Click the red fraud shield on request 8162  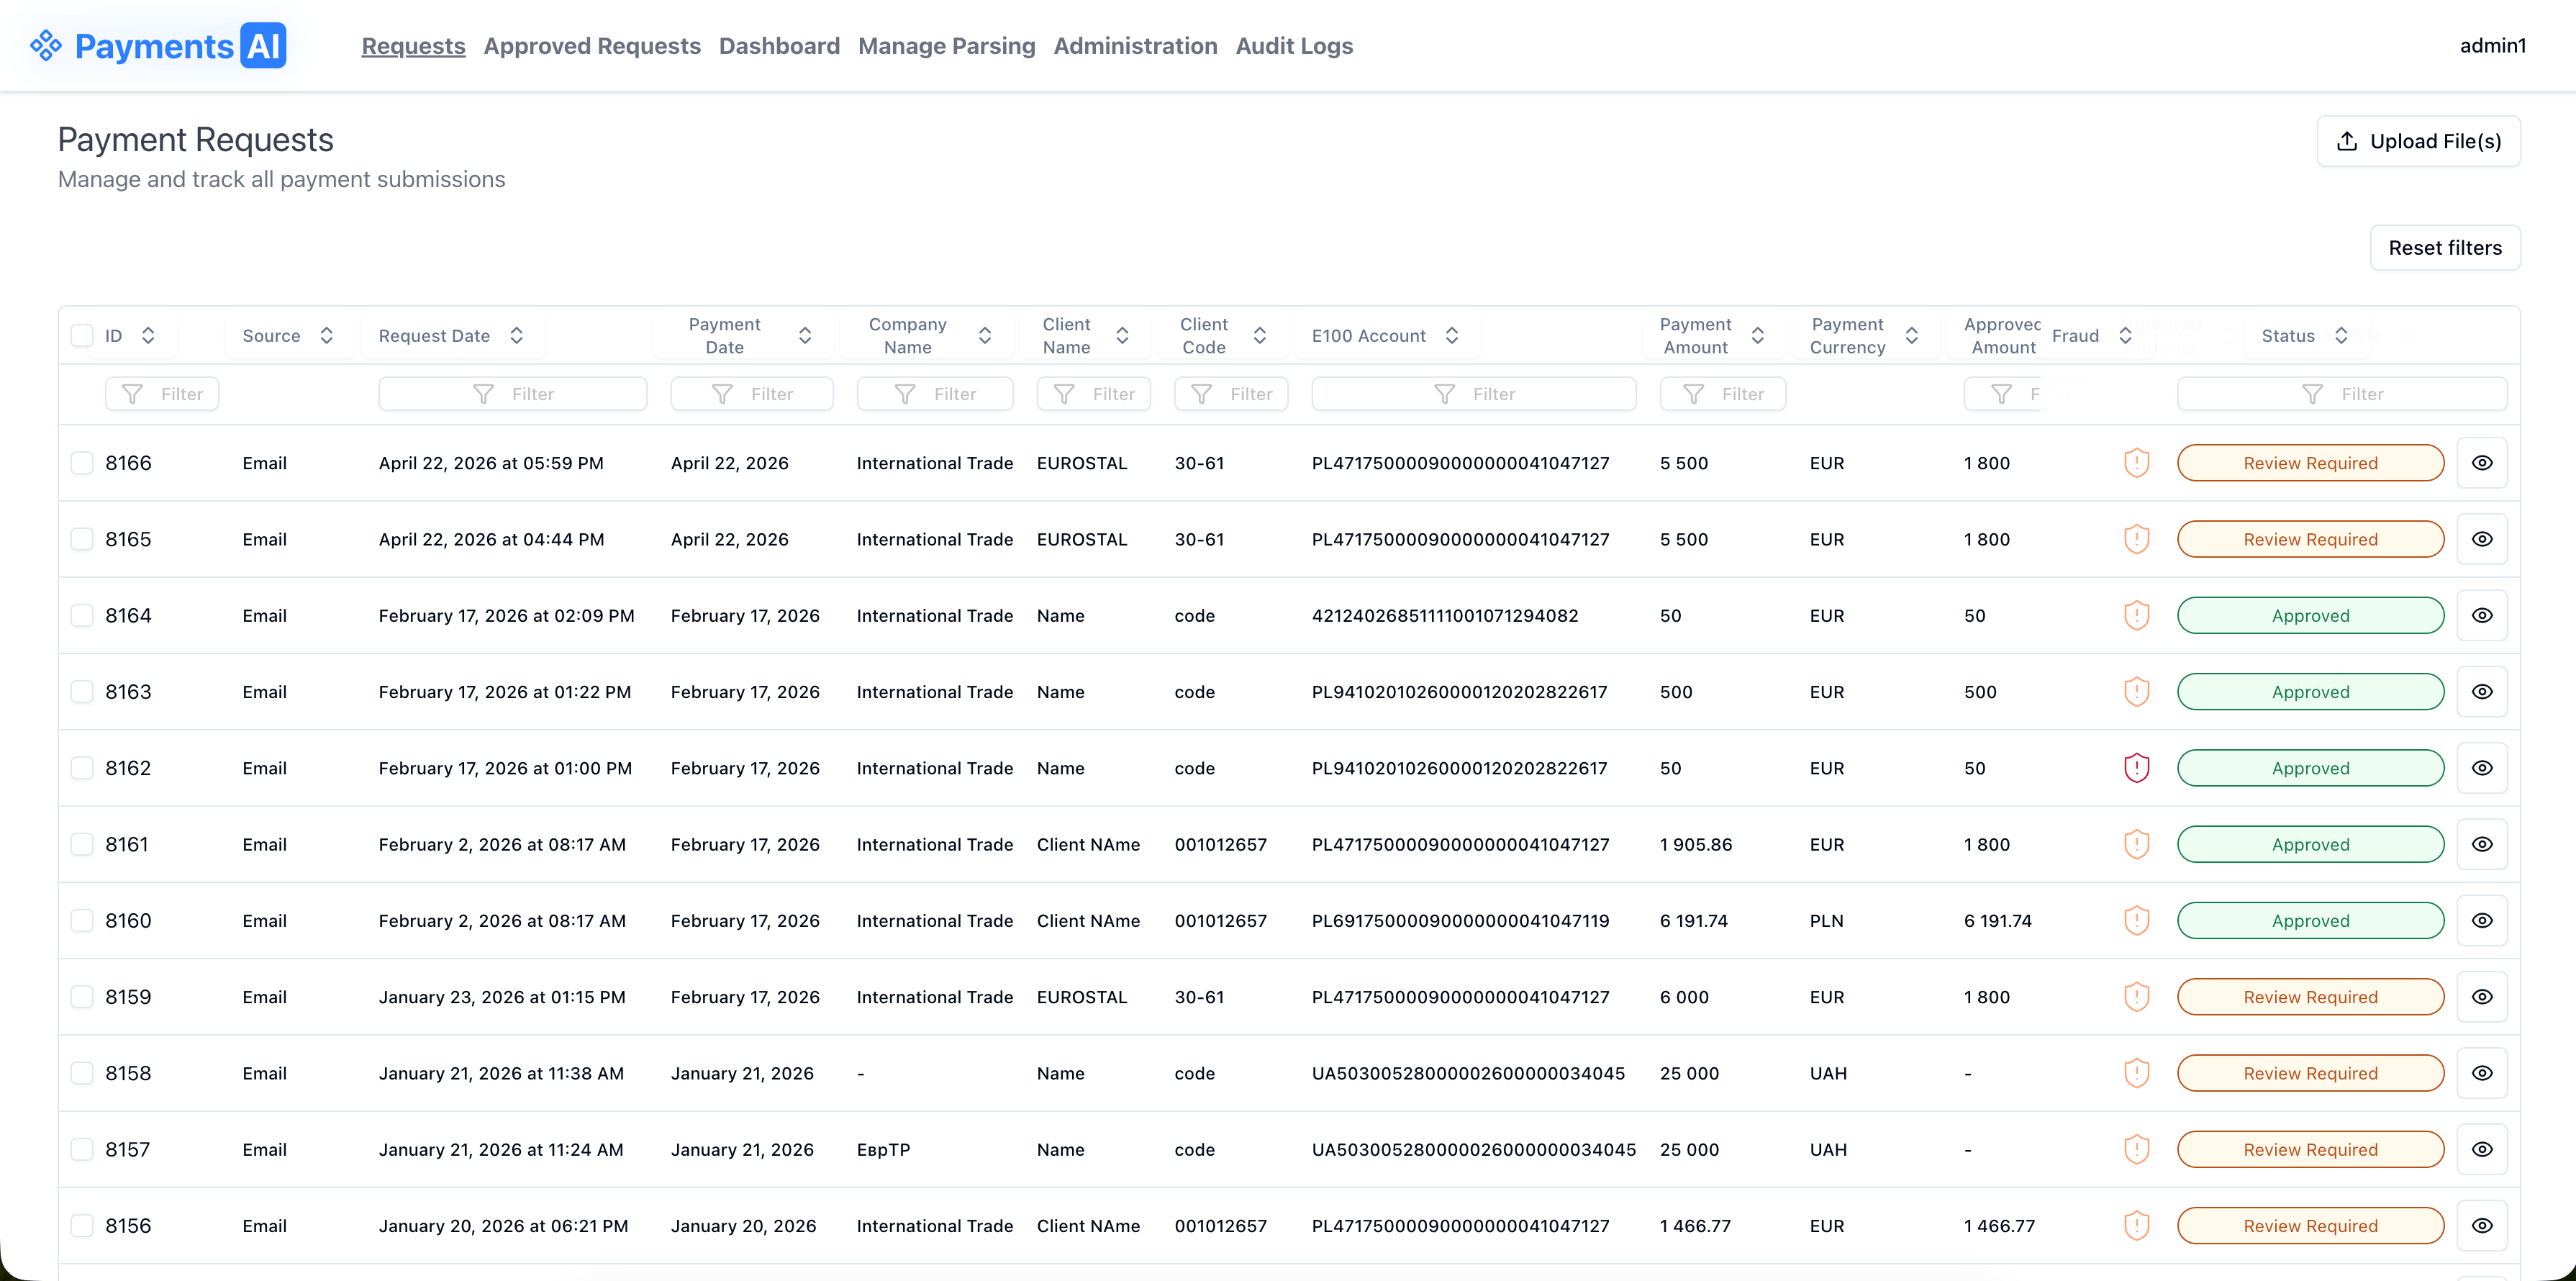tap(2137, 768)
